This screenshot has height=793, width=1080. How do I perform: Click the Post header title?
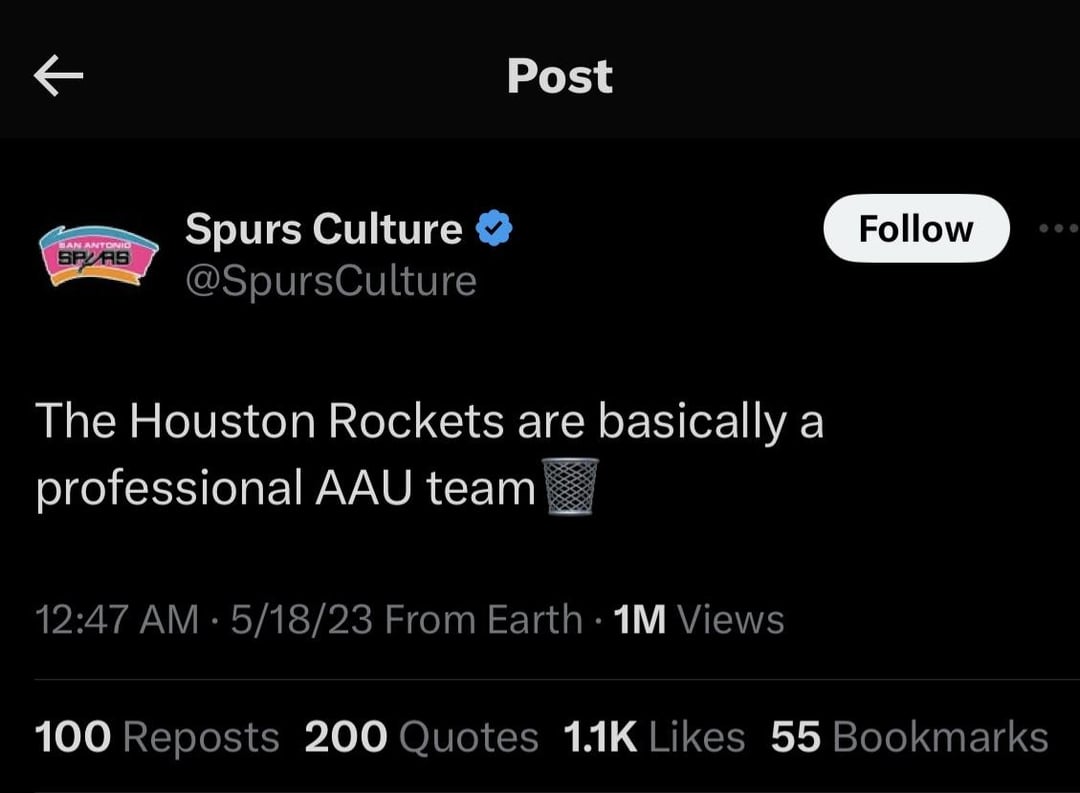pyautogui.click(x=559, y=76)
